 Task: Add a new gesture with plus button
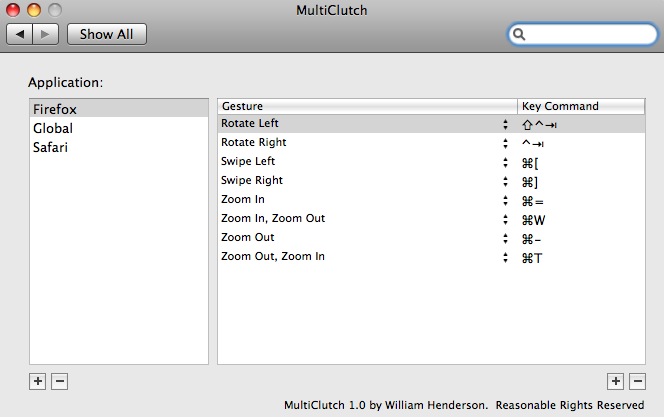[616, 381]
